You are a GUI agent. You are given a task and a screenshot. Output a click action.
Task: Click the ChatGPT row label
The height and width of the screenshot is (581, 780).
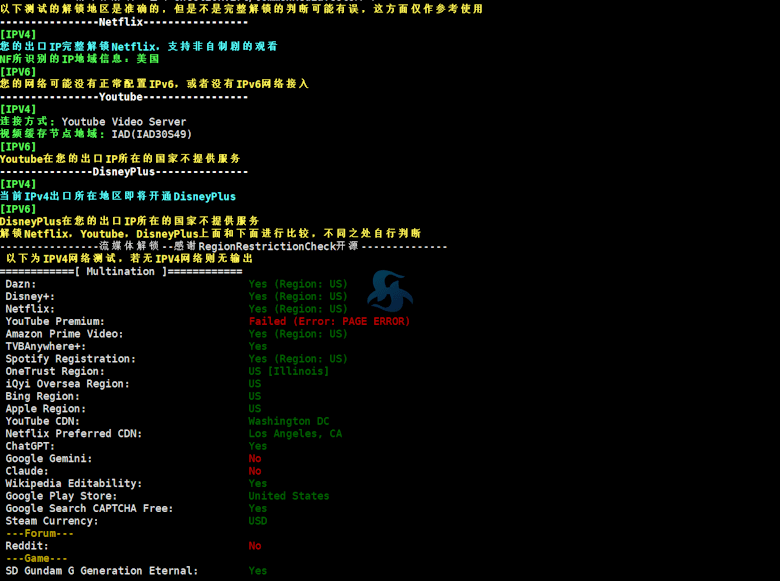30,446
